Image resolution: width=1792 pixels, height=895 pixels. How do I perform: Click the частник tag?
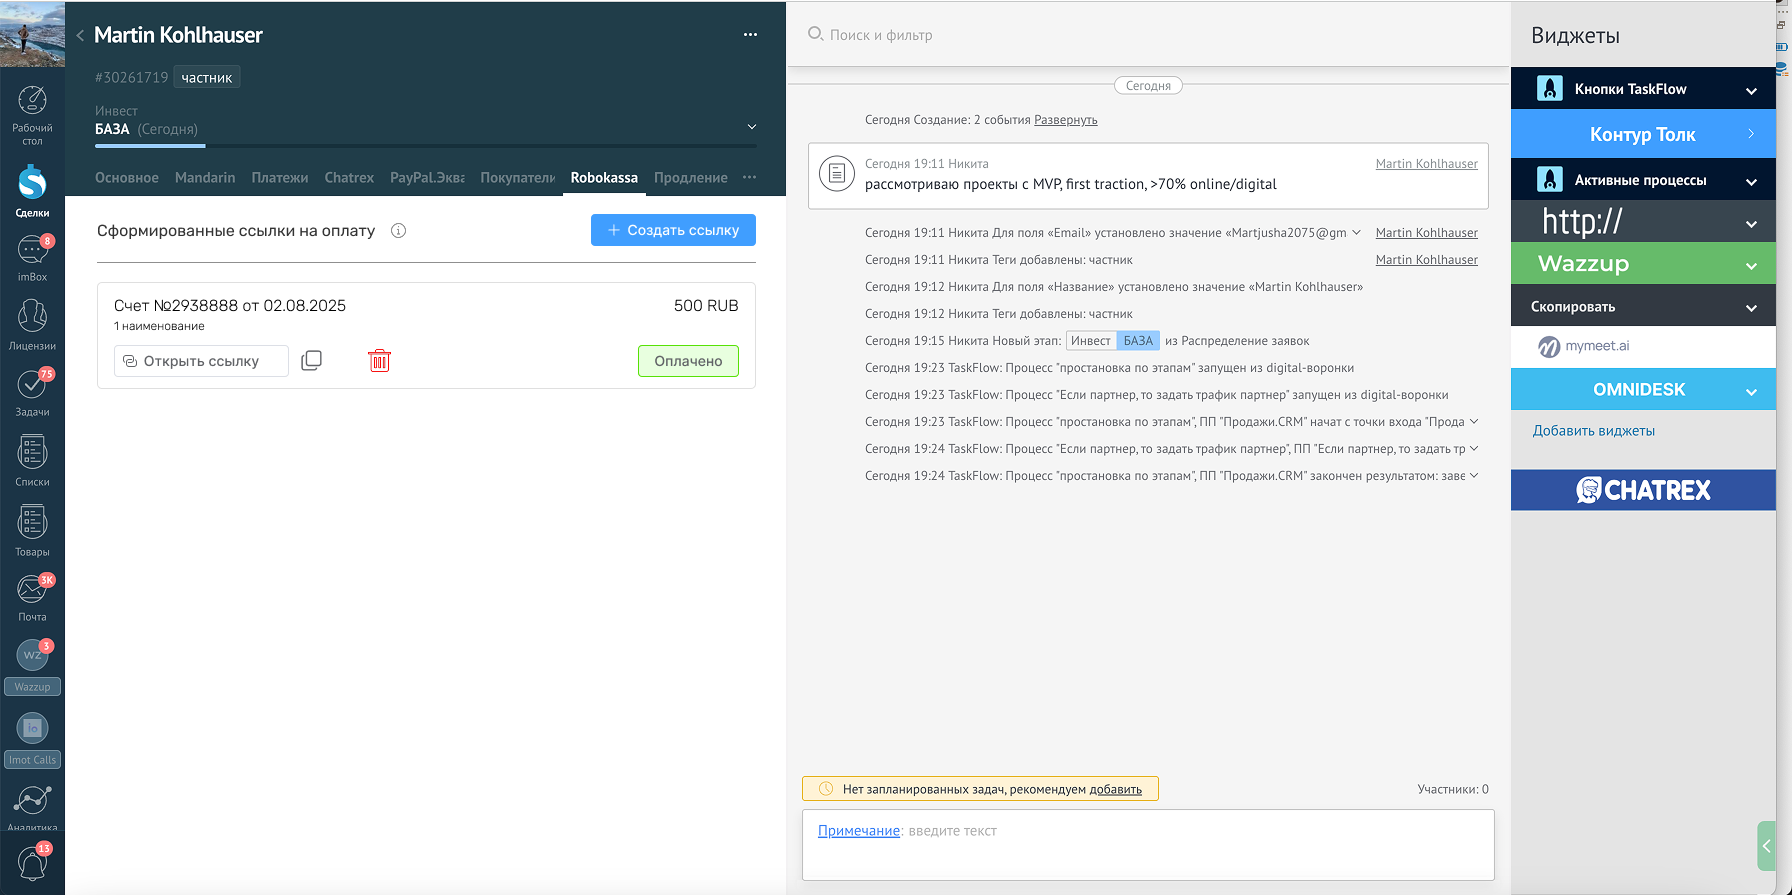click(x=207, y=77)
